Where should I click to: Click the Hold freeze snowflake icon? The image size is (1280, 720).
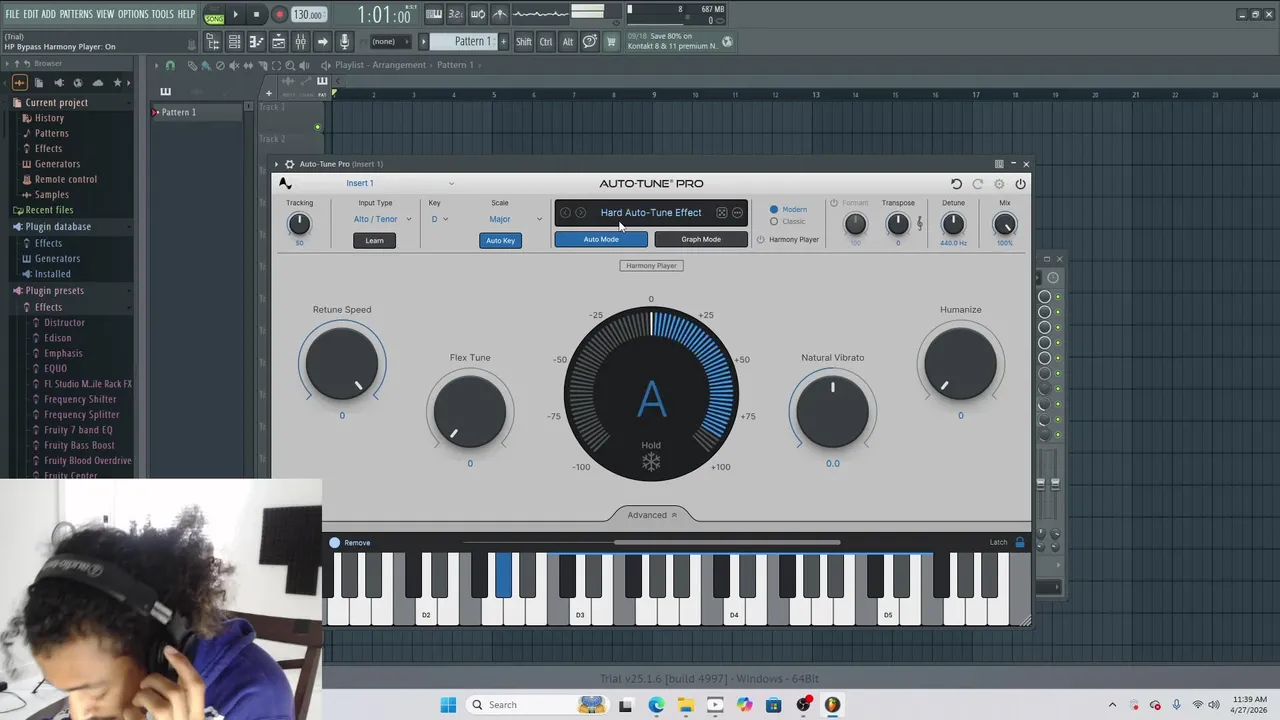point(651,462)
